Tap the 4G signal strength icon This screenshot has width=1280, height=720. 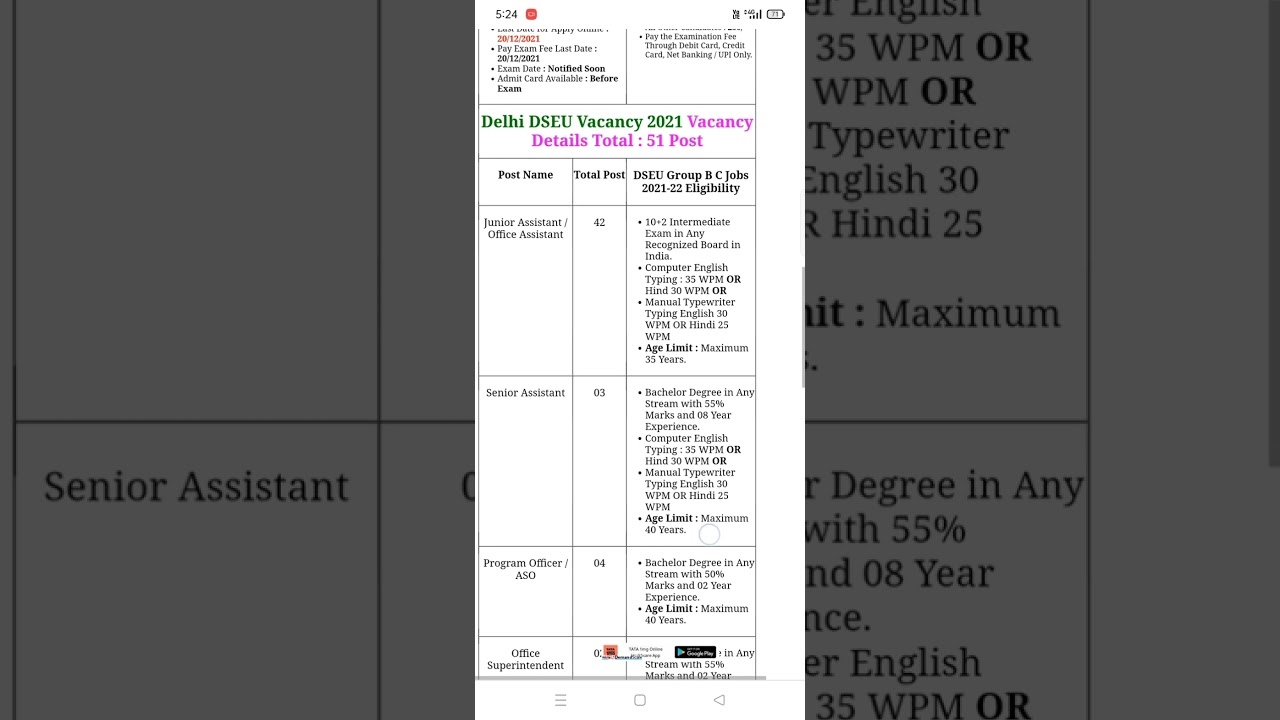point(755,14)
